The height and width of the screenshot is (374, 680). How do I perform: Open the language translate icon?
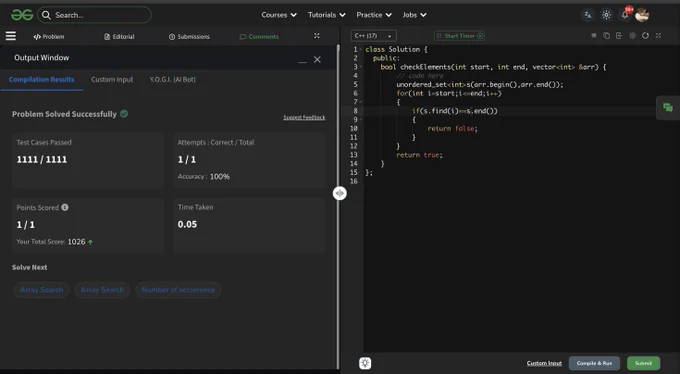588,15
